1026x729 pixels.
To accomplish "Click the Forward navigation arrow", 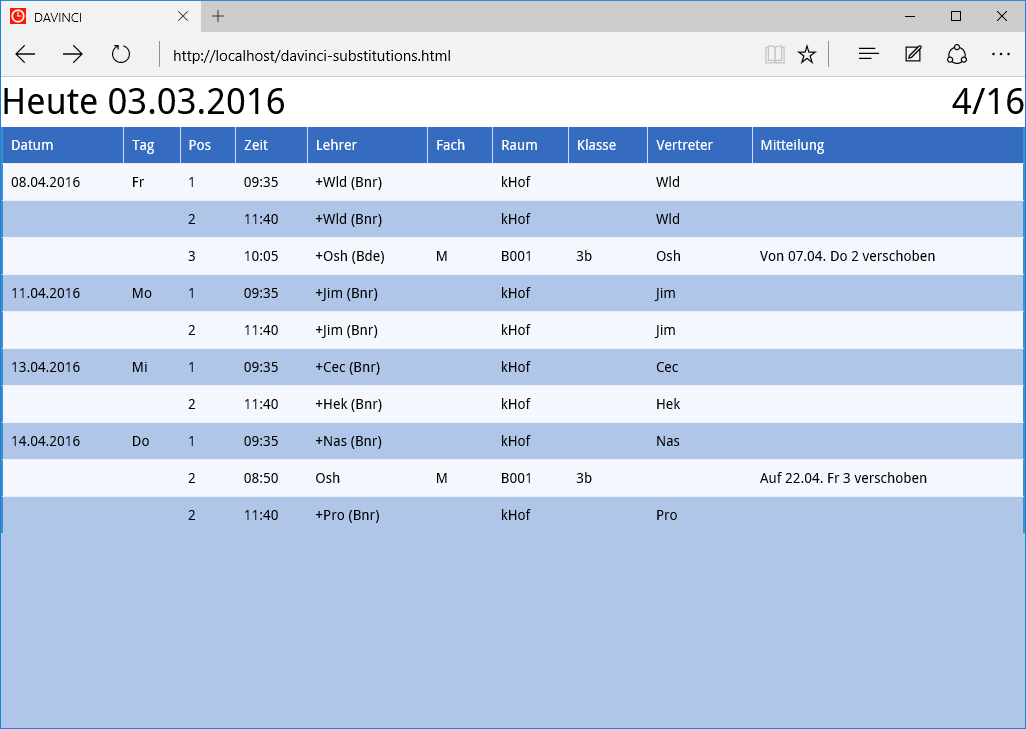I will 72,54.
